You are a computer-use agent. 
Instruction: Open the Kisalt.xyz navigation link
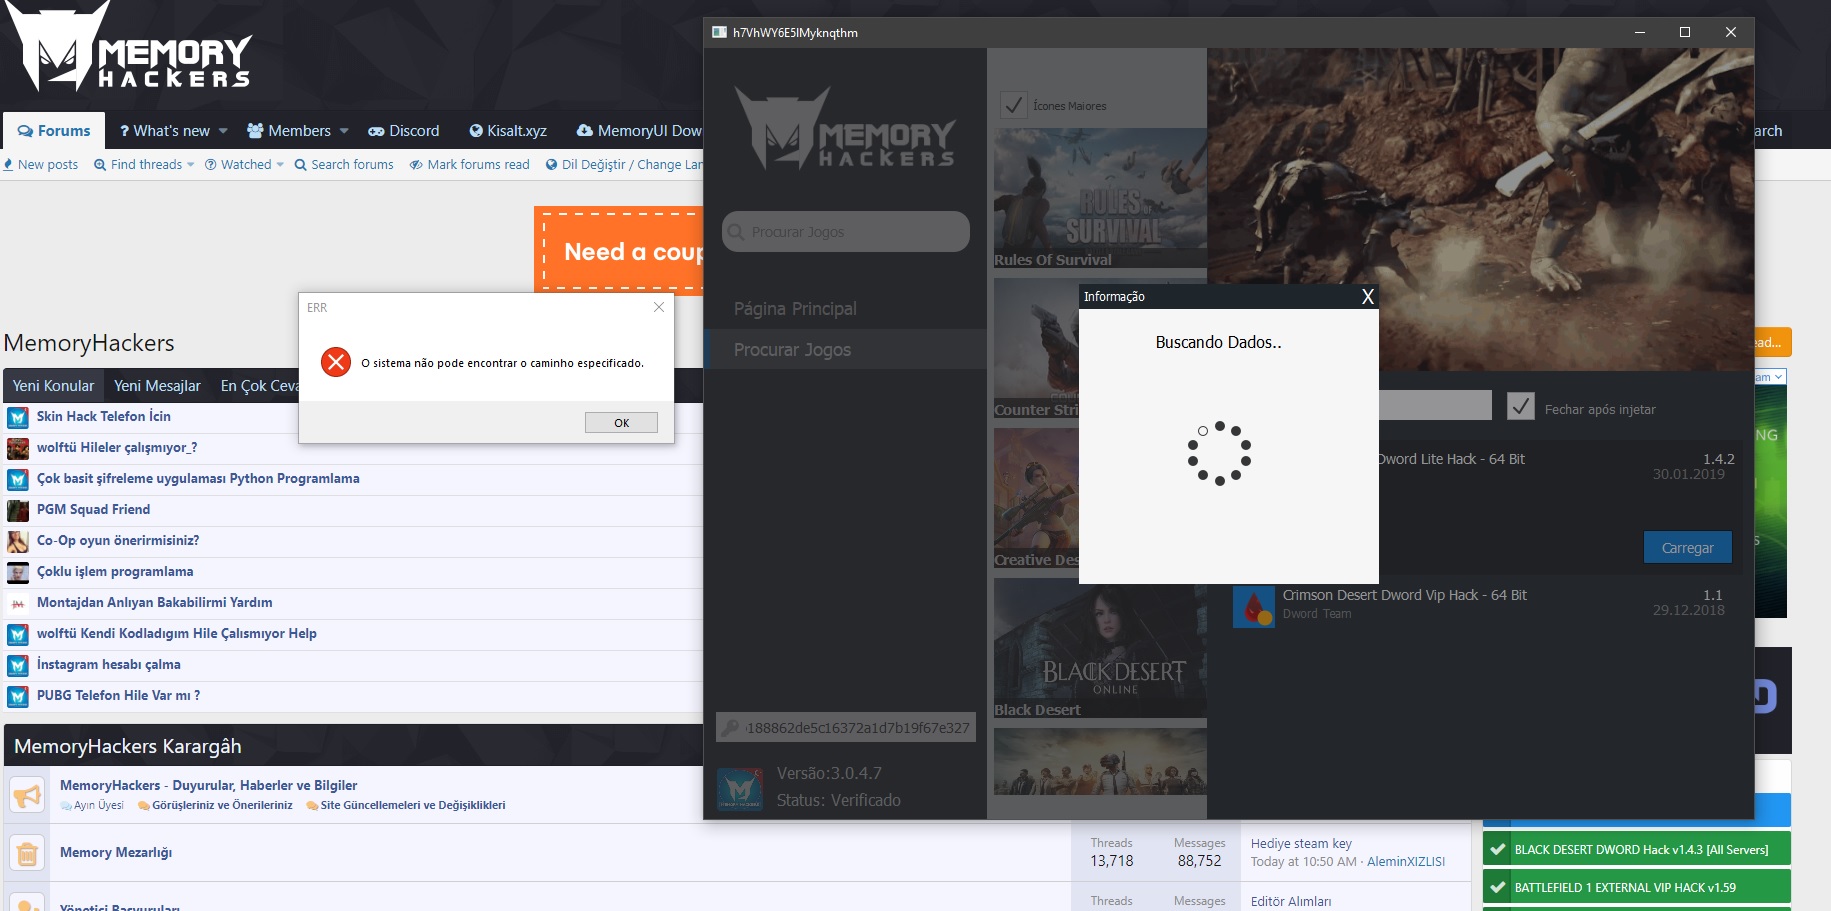point(508,131)
